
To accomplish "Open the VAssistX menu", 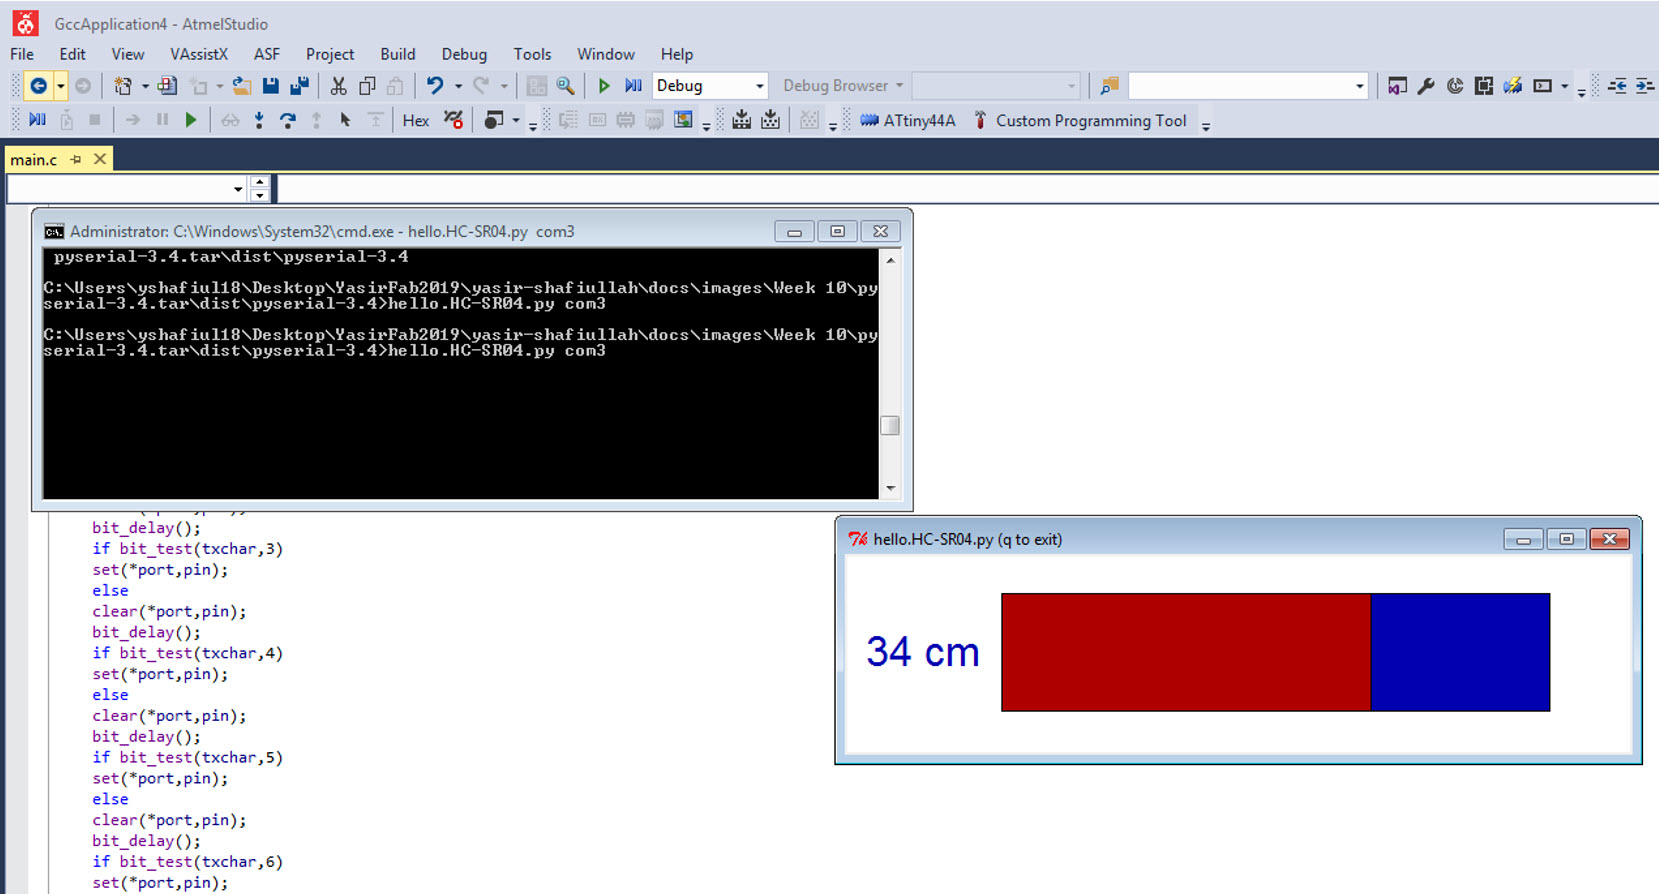I will pyautogui.click(x=199, y=54).
